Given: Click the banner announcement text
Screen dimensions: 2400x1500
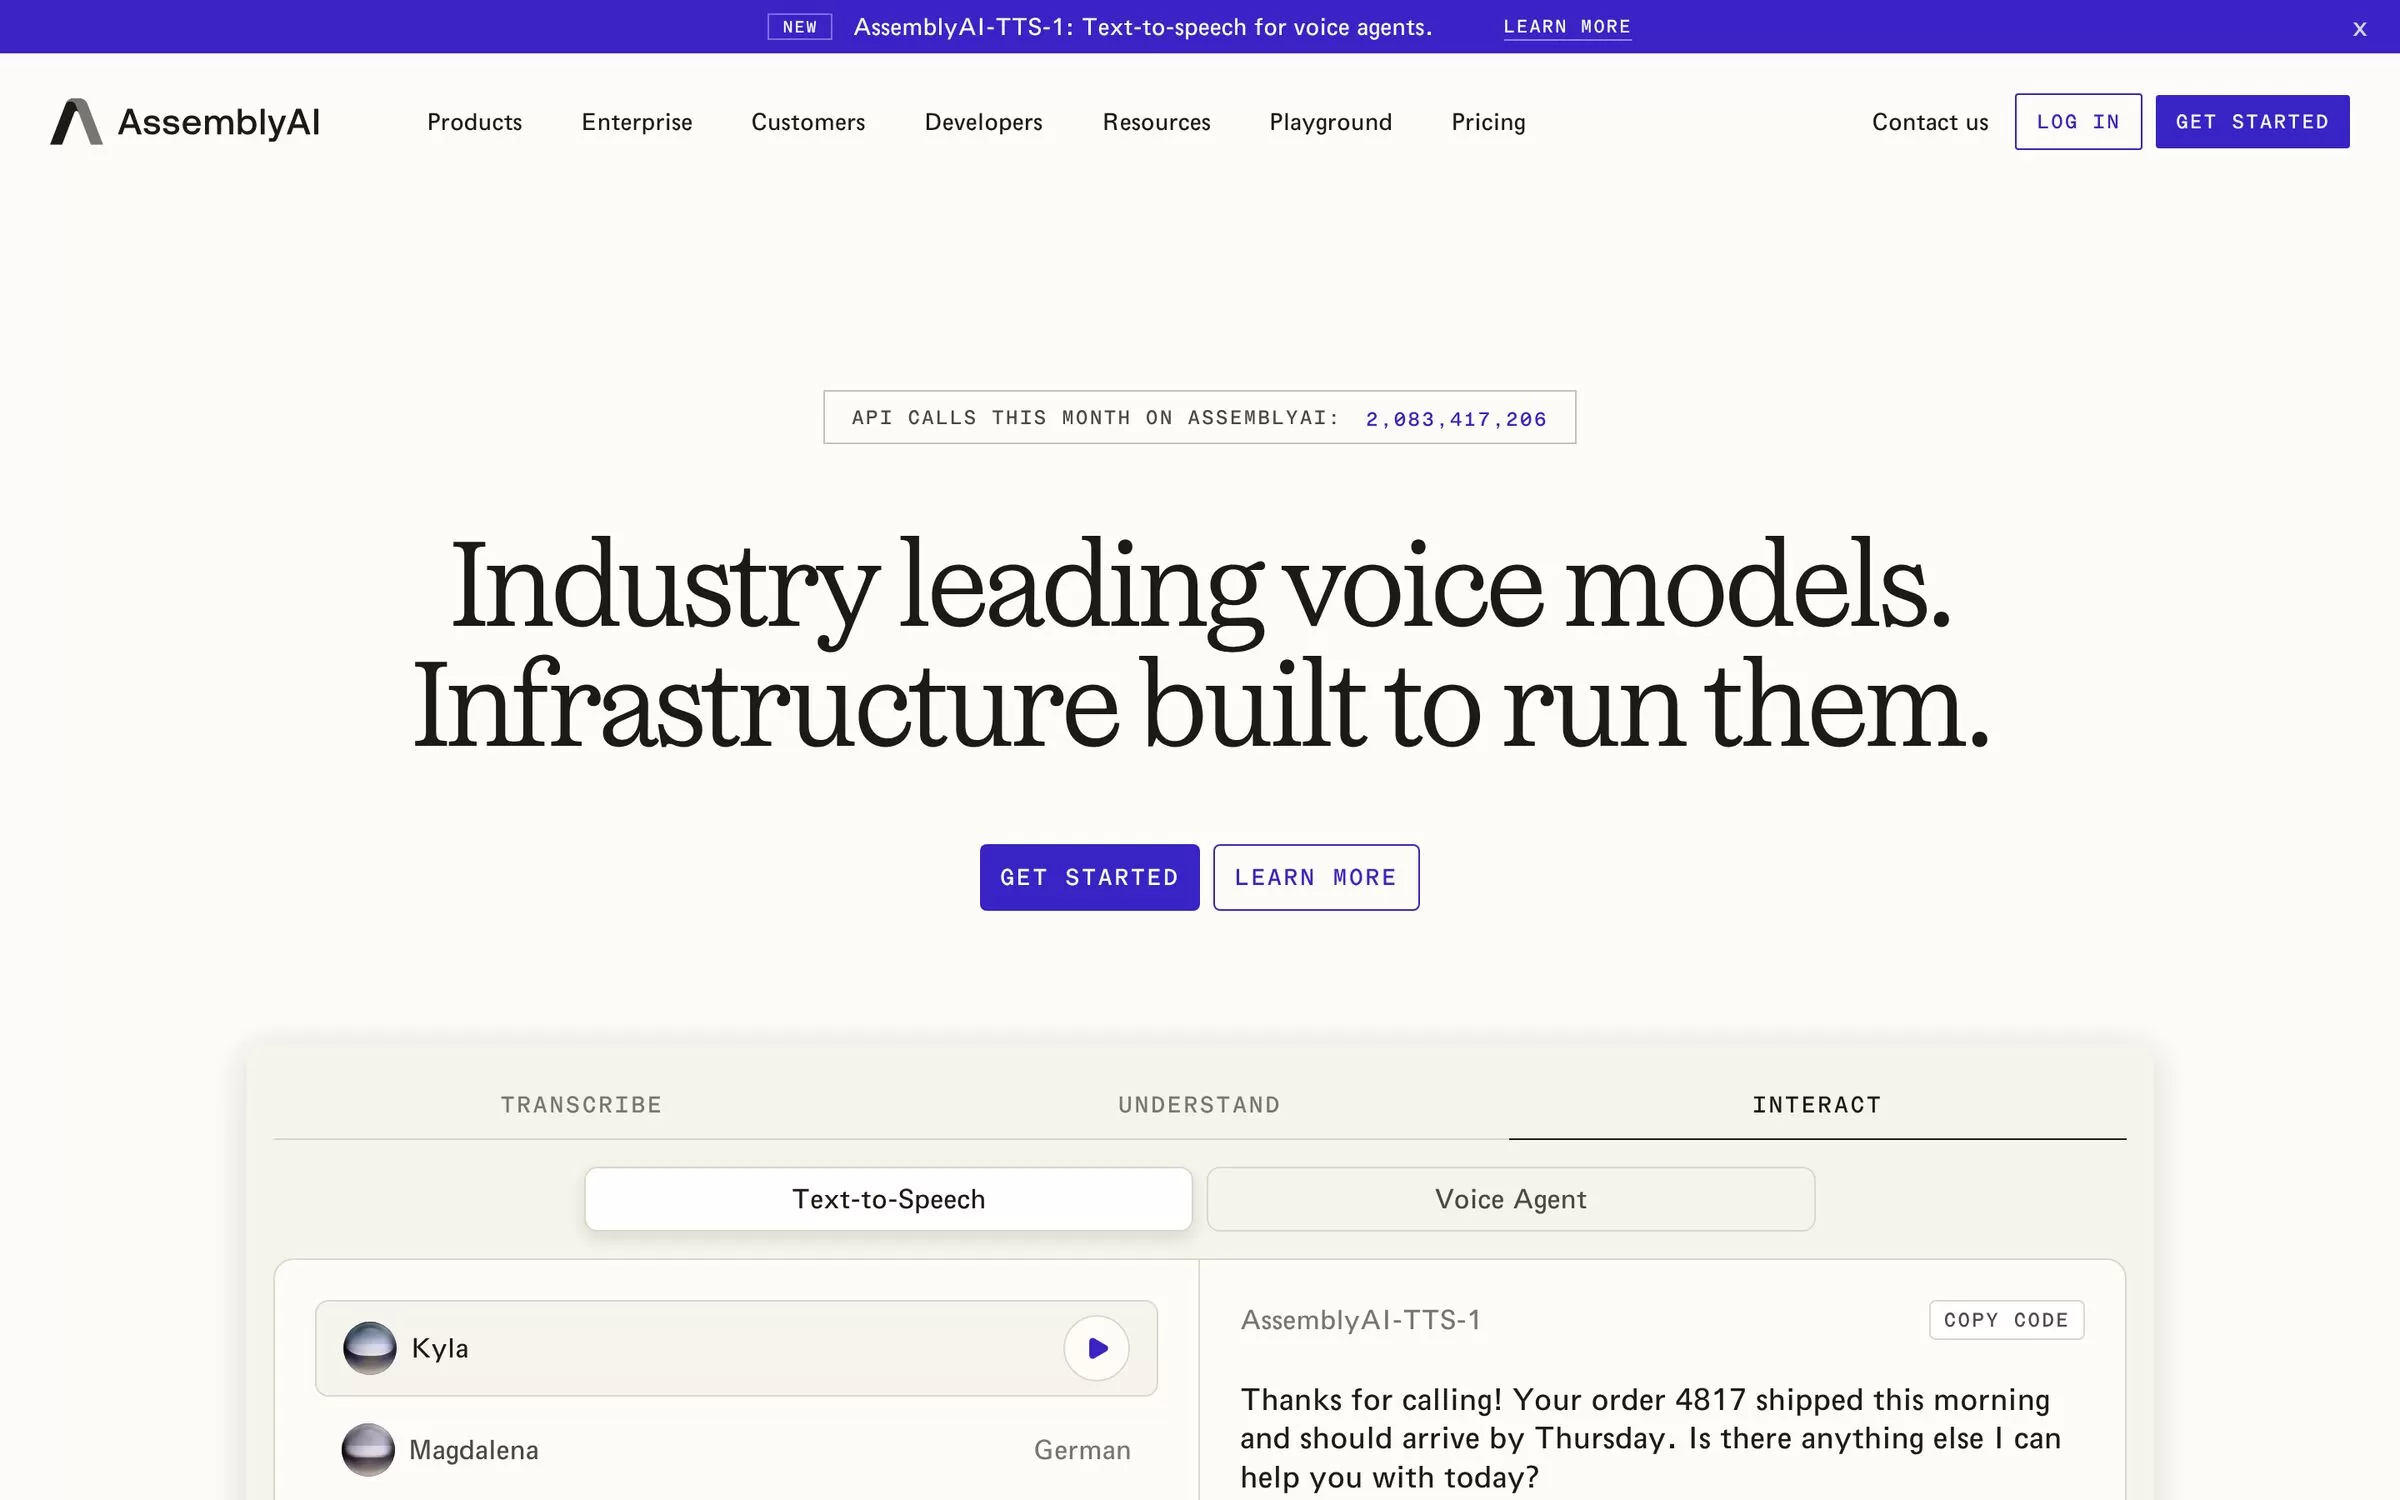Looking at the screenshot, I should tap(1143, 27).
